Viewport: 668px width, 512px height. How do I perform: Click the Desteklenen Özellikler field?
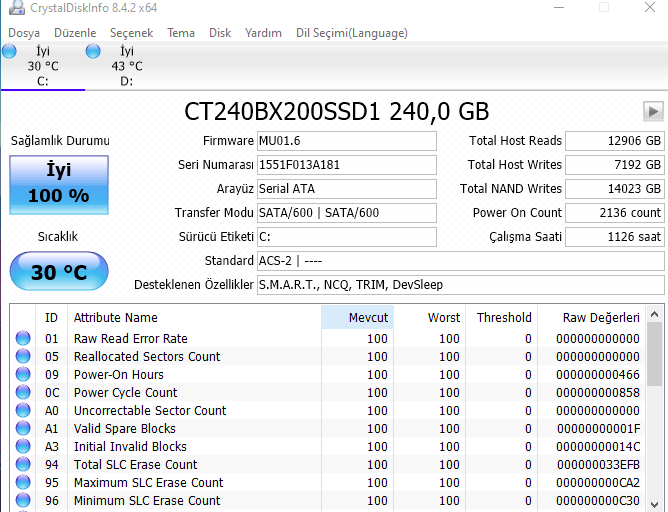pos(461,285)
